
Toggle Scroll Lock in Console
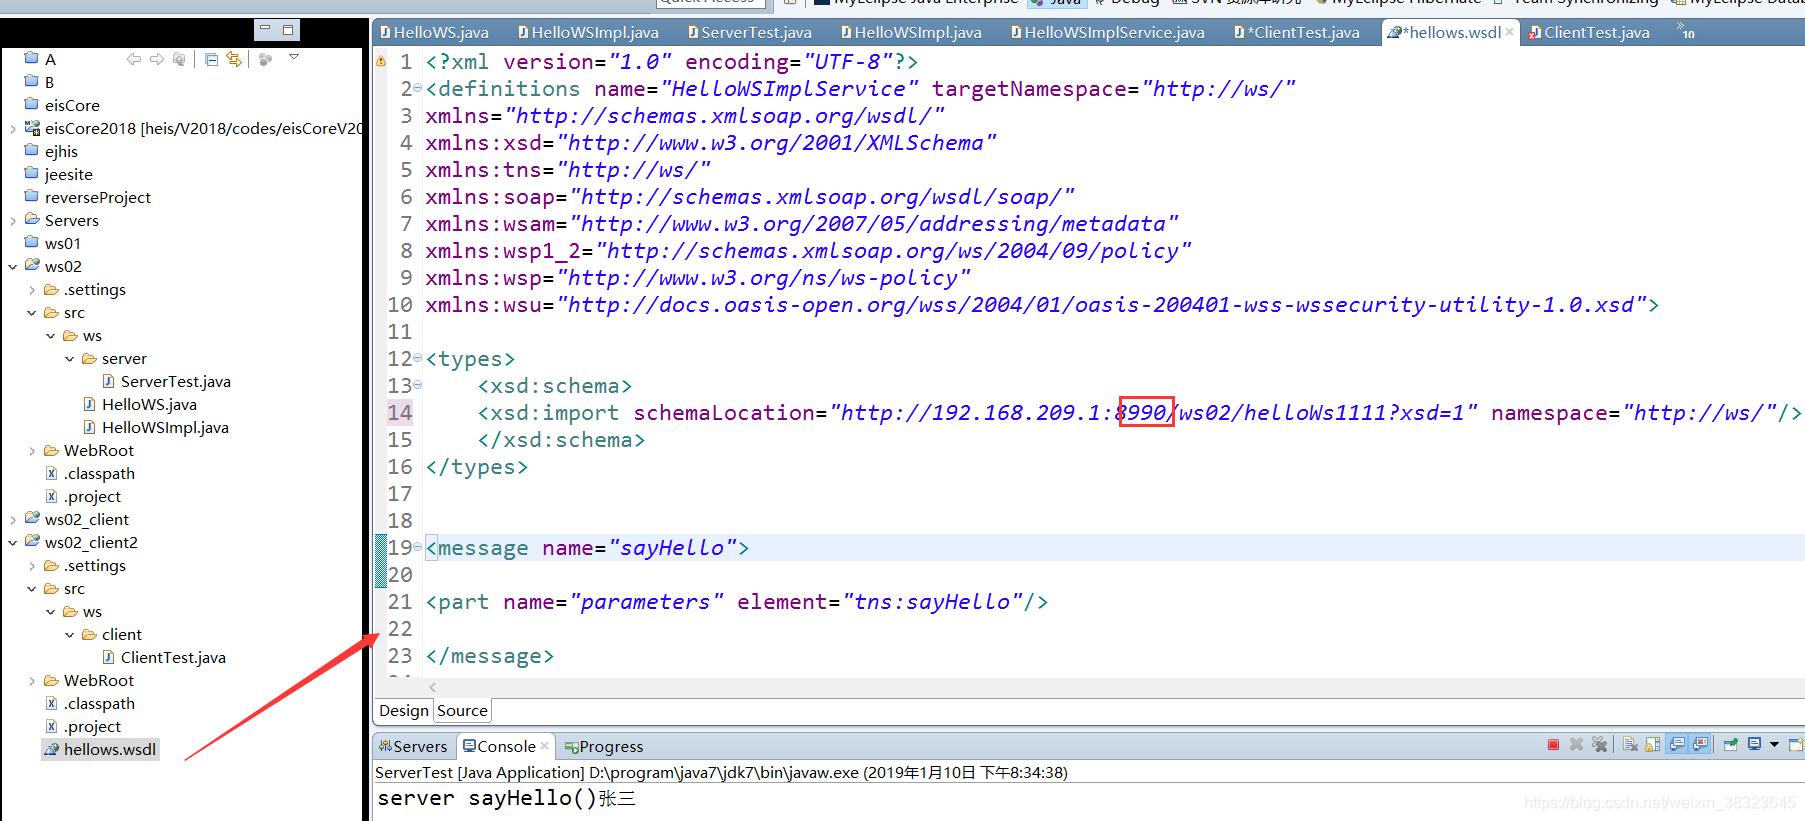(1652, 745)
